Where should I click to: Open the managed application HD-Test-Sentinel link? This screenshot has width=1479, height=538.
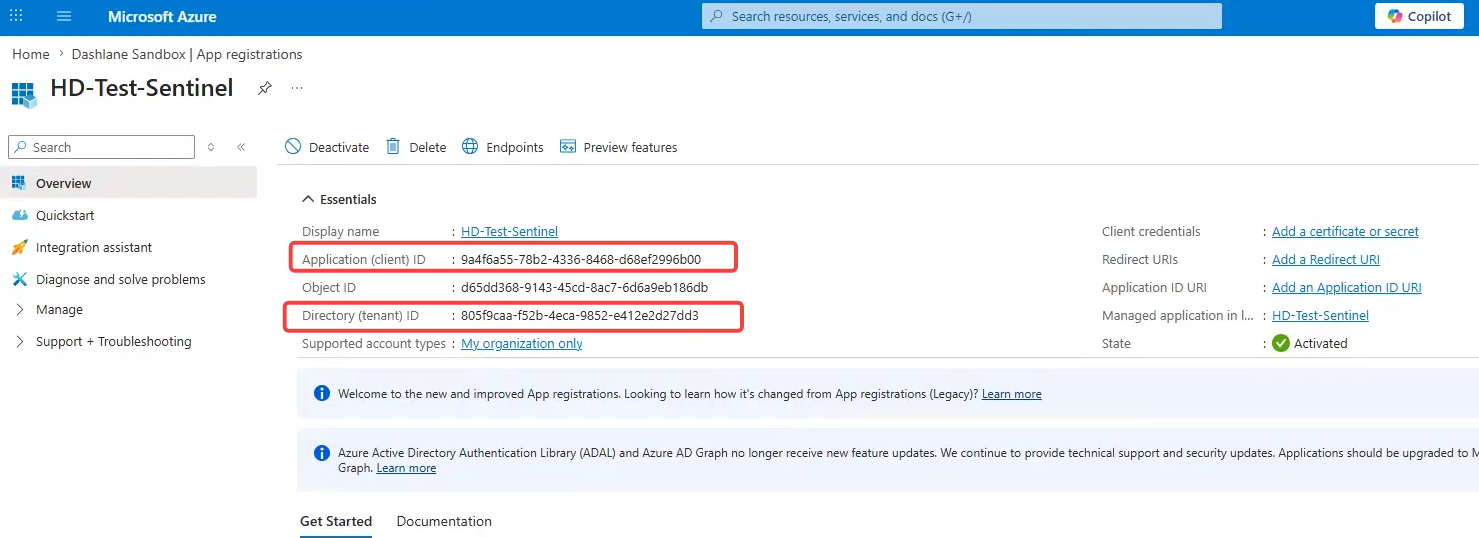[1320, 315]
